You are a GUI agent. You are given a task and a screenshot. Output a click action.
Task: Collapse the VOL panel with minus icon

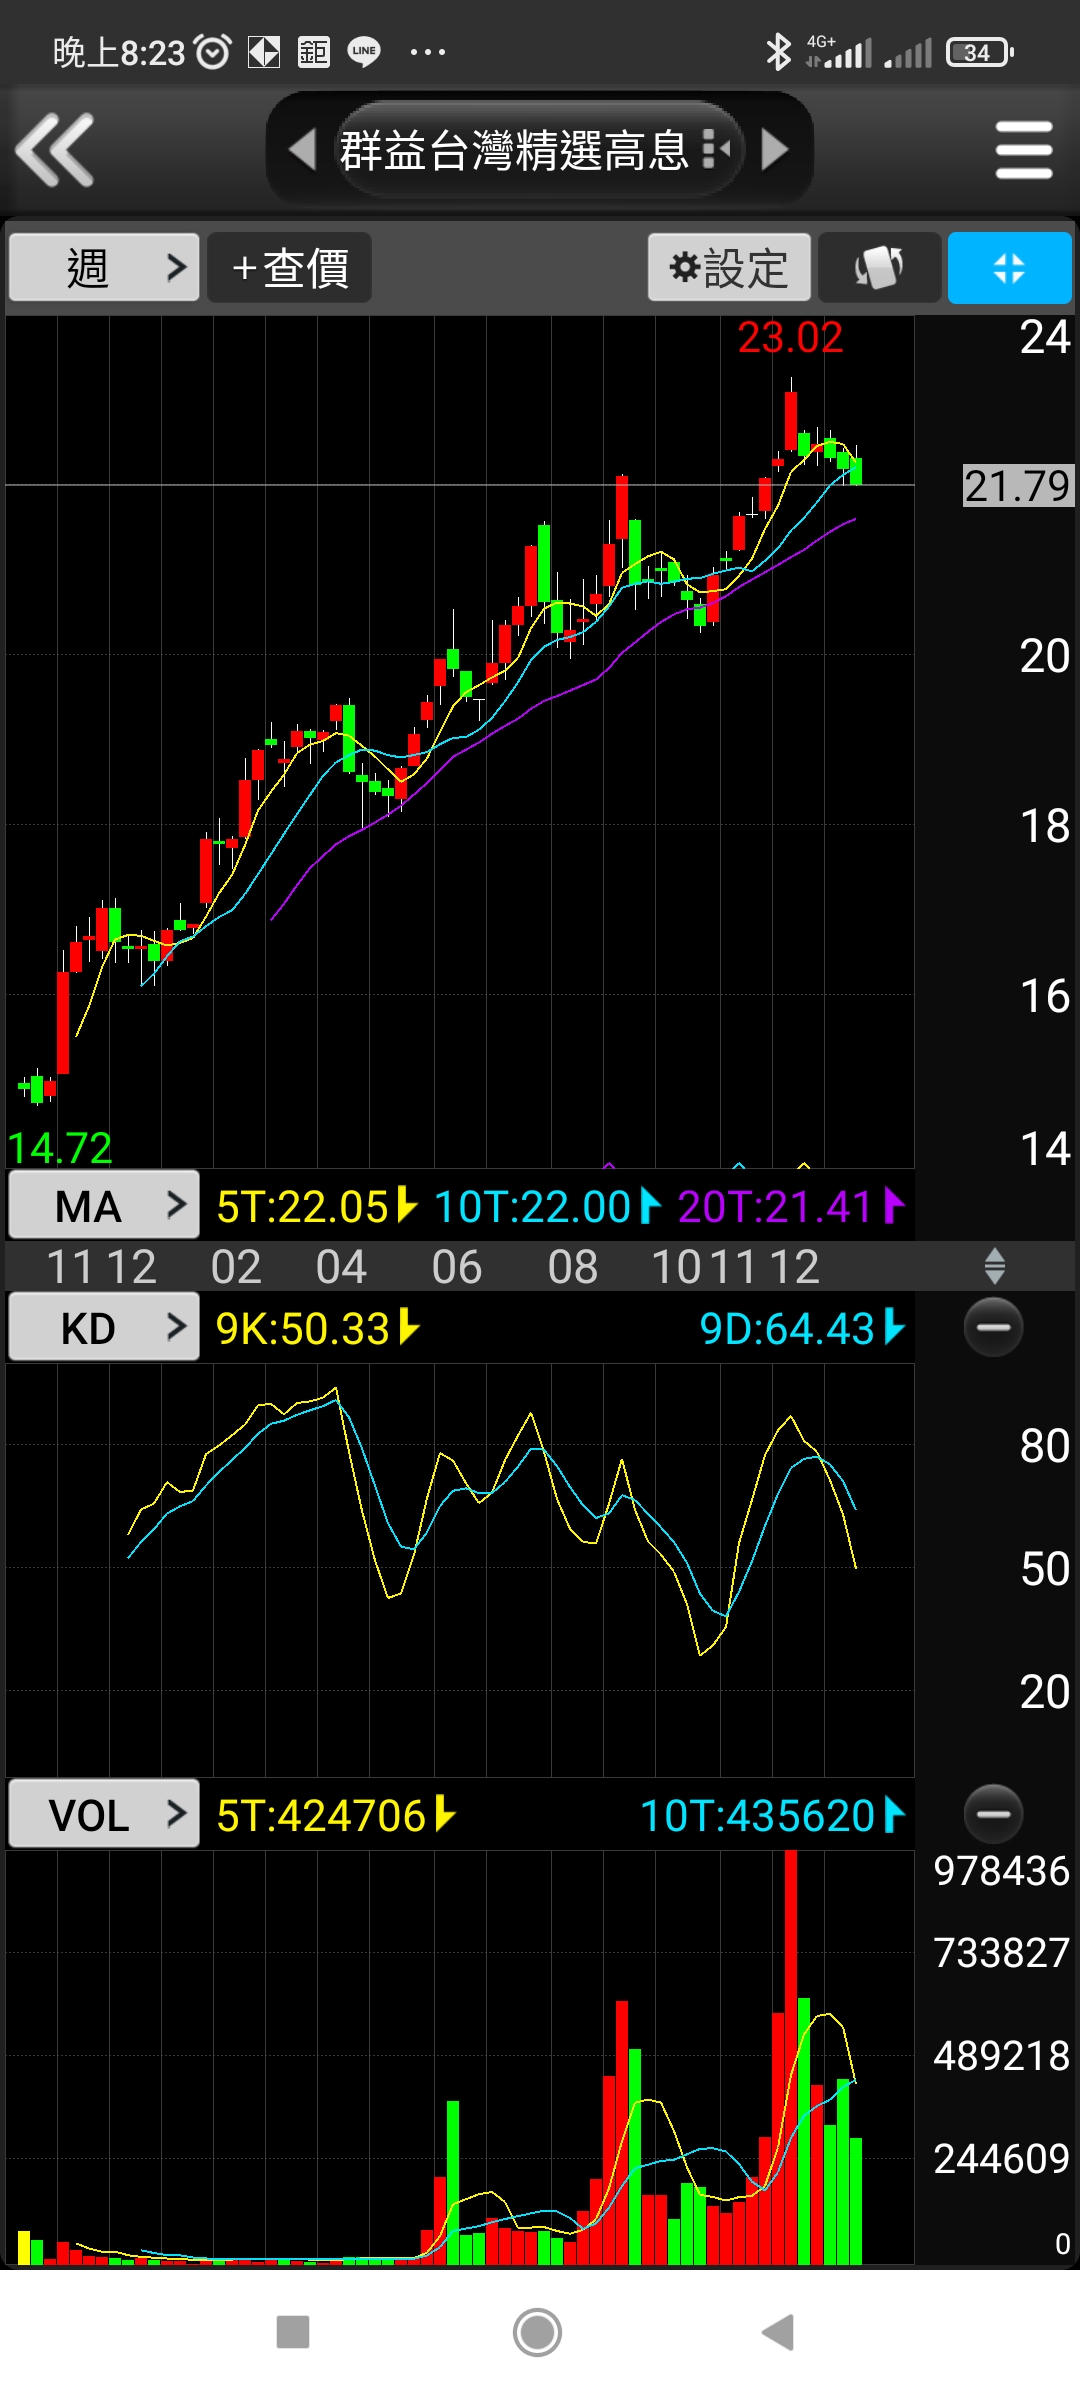993,1813
